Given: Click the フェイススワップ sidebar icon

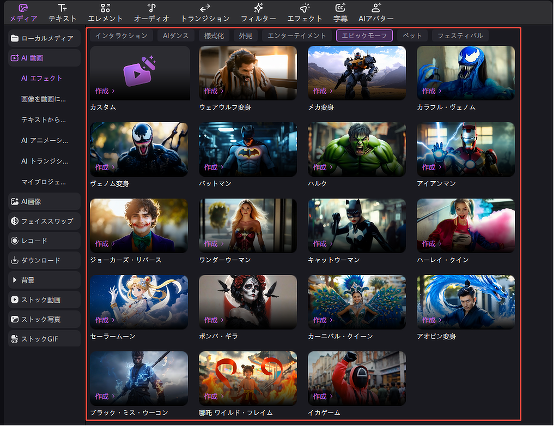Looking at the screenshot, I should (x=14, y=221).
